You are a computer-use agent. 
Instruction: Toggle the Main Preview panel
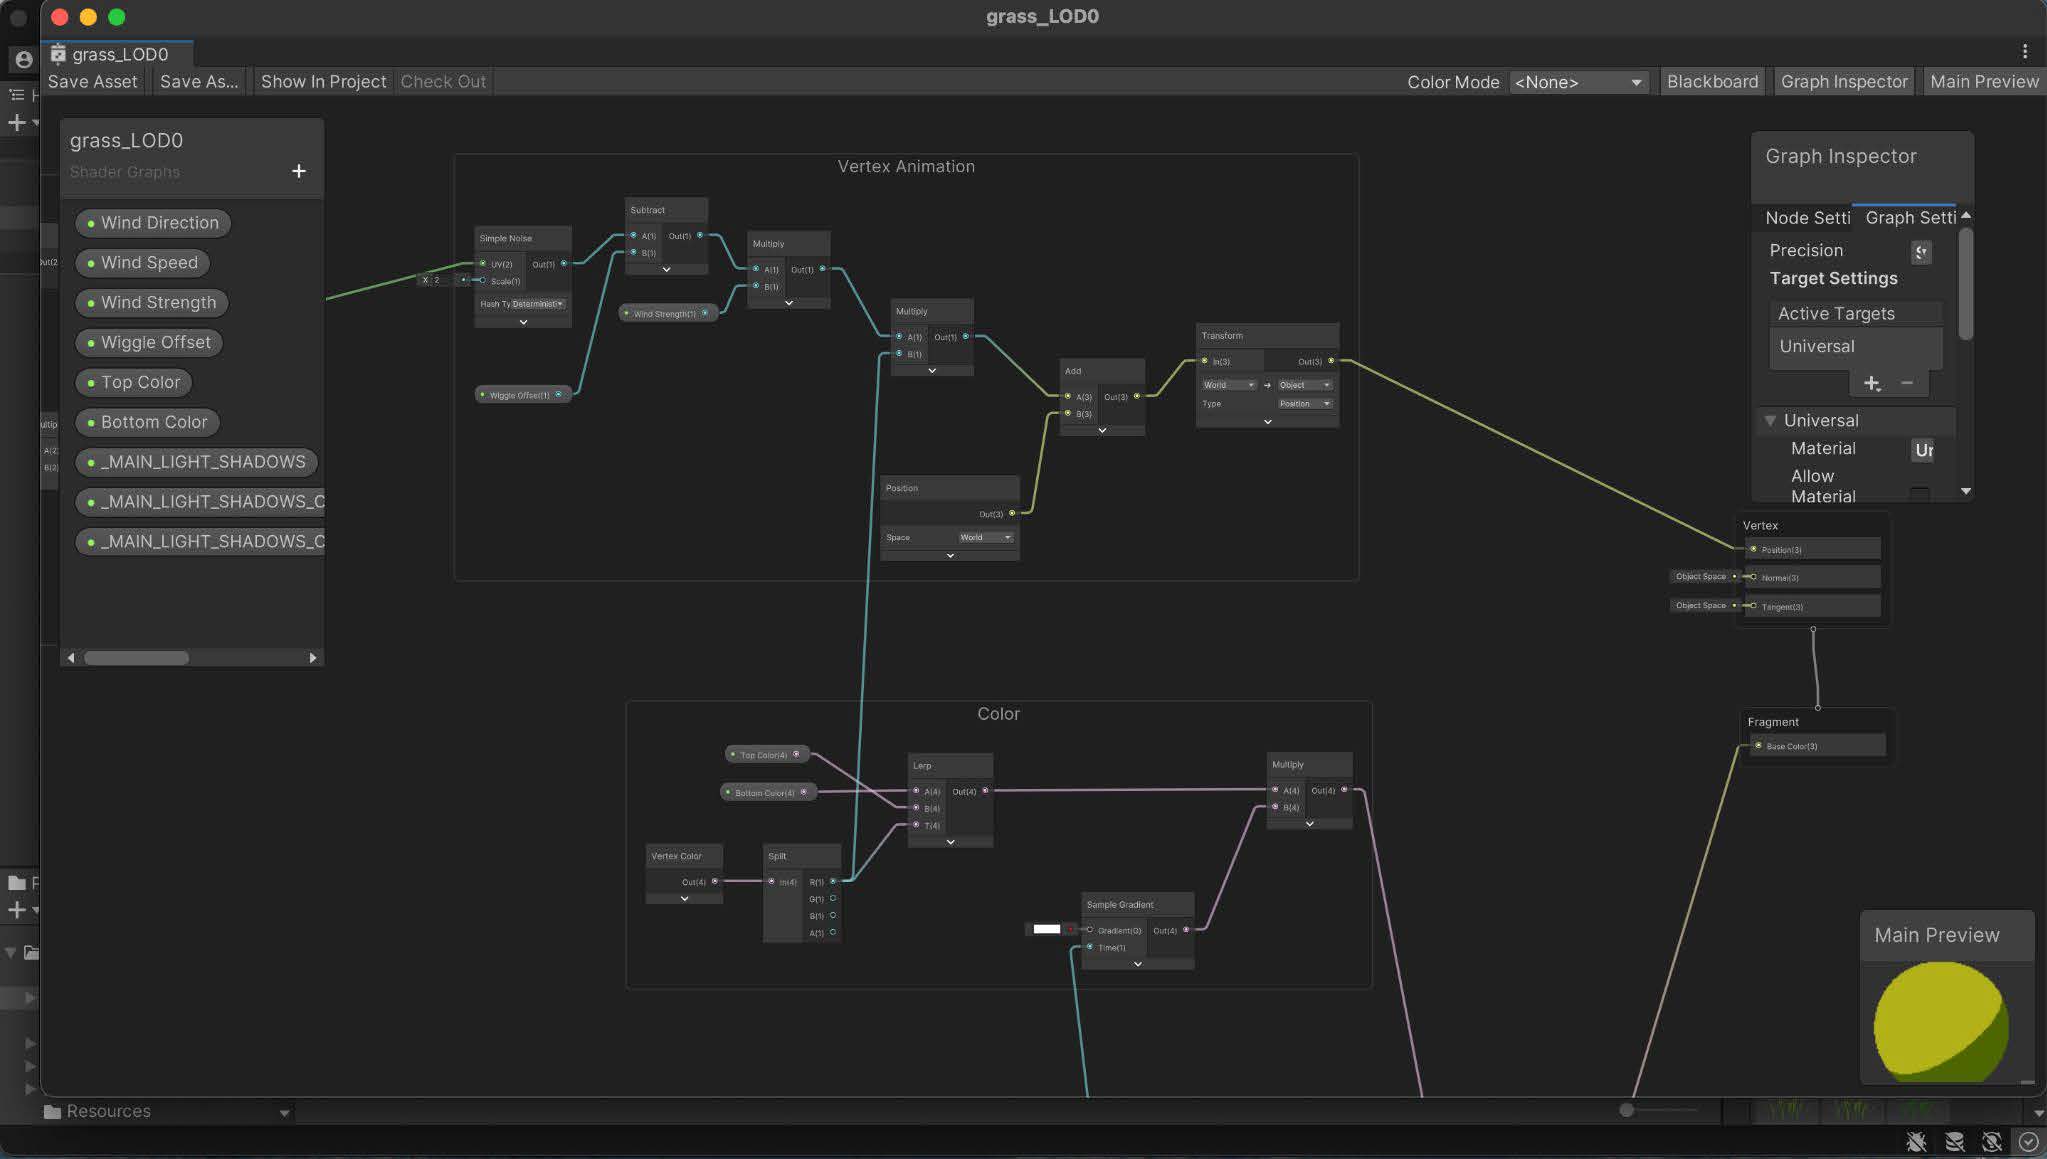(1983, 82)
